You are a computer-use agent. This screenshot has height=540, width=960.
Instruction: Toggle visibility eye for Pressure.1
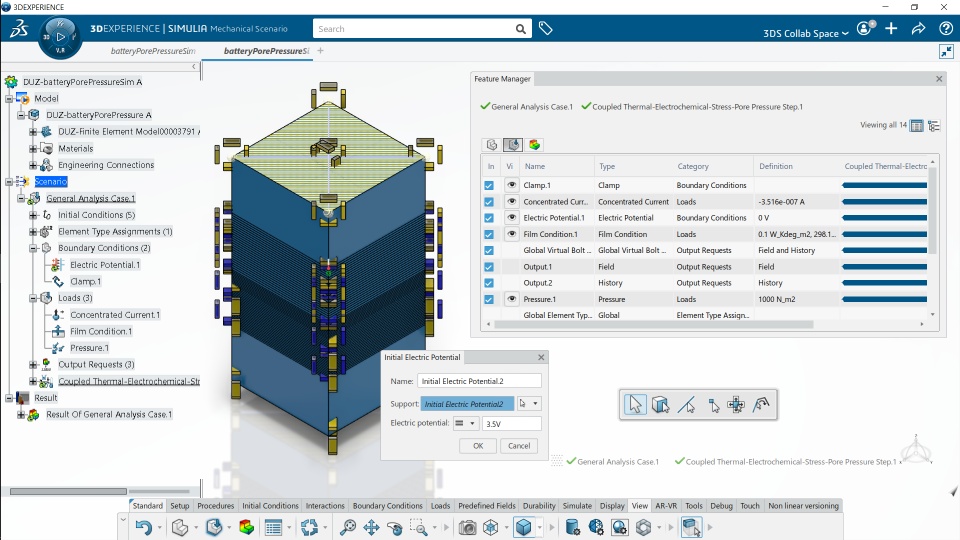[x=511, y=299]
